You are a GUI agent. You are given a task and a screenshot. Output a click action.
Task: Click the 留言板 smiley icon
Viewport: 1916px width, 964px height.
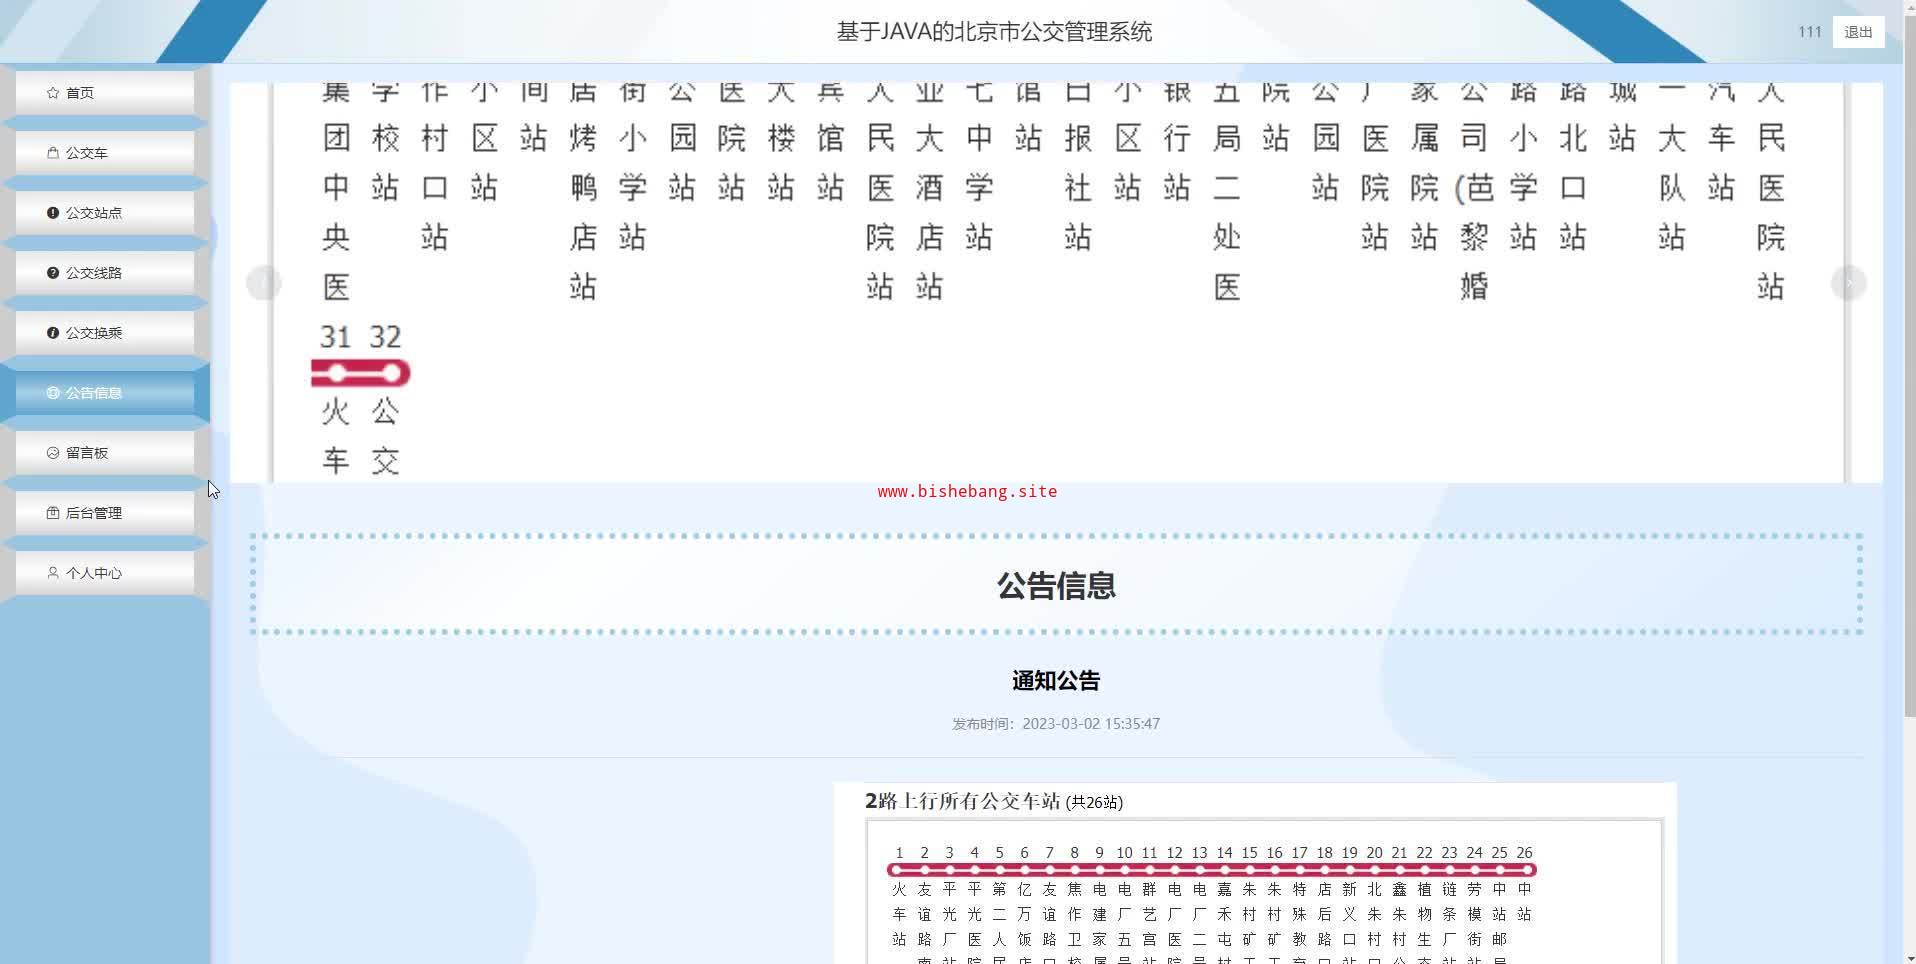click(x=53, y=453)
